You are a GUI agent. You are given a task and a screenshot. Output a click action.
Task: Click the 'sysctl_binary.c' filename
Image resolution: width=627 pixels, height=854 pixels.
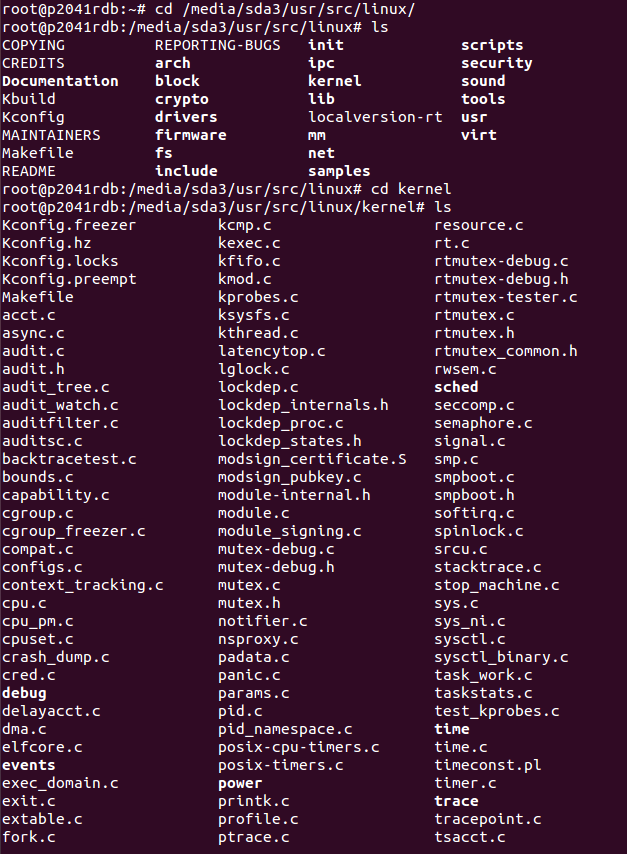[x=501, y=657]
